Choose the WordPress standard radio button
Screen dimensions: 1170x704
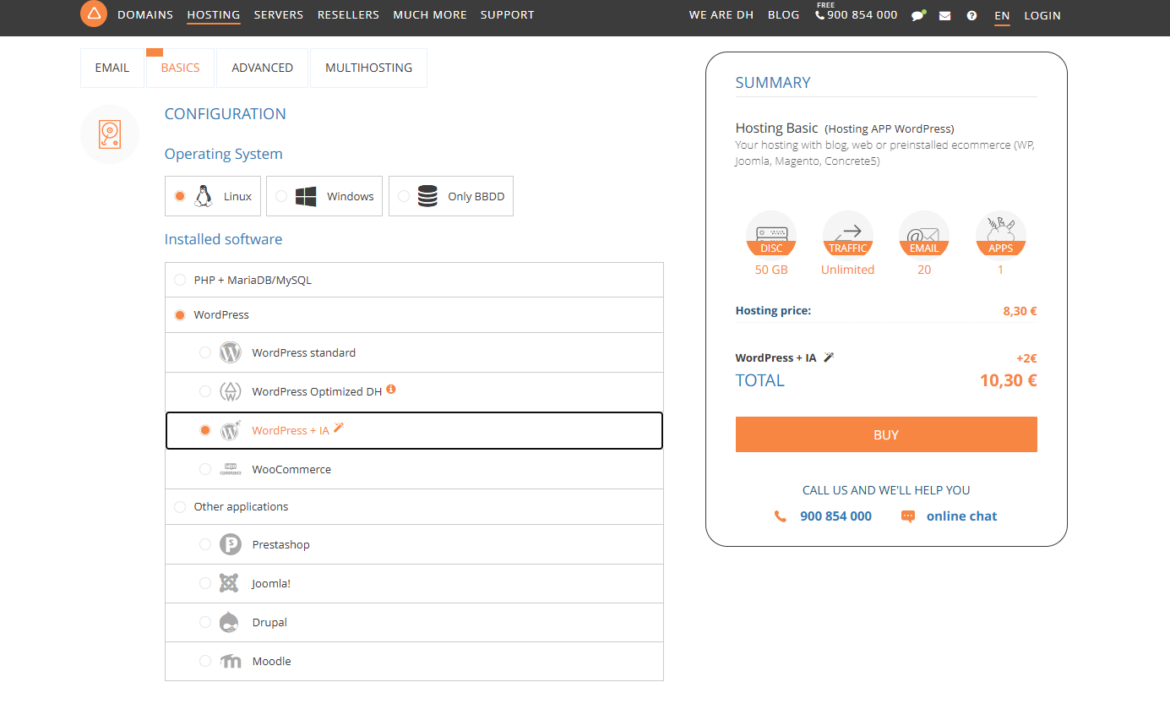[x=204, y=352]
